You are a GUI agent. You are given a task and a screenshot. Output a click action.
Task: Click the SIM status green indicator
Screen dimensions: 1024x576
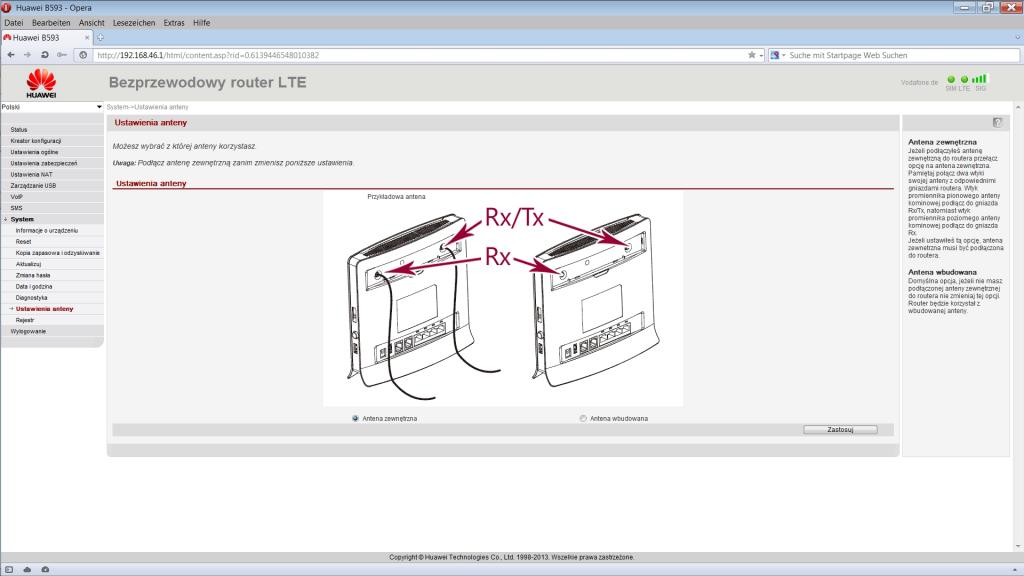tap(951, 79)
